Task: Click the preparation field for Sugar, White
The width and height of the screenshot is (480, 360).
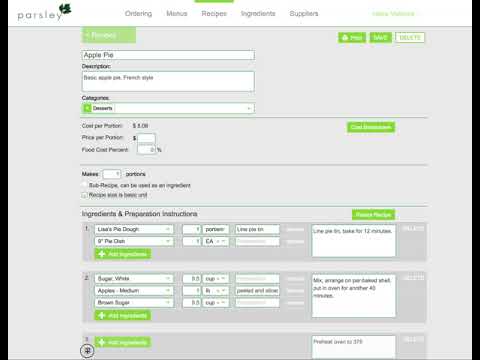Action: coord(257,279)
